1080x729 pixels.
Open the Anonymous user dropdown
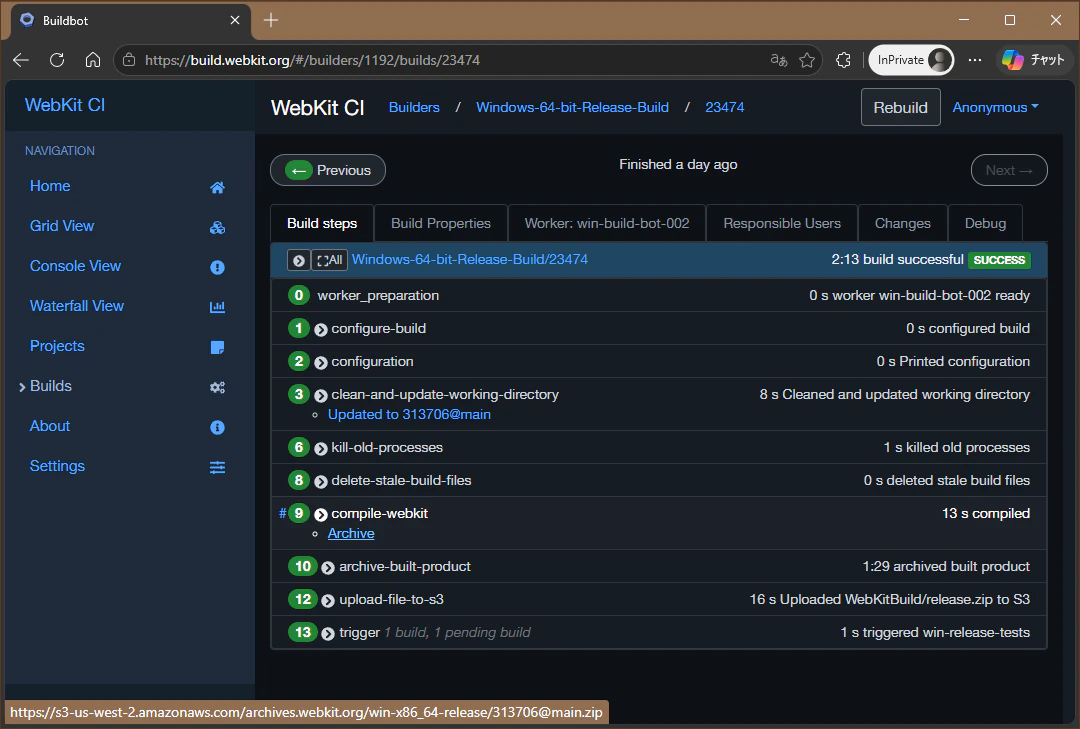coord(995,107)
